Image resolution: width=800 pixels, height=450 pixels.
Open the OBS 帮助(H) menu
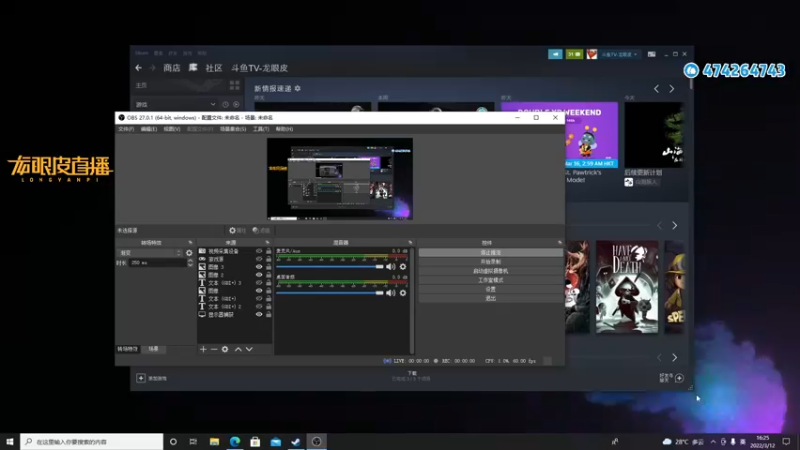[x=284, y=129]
